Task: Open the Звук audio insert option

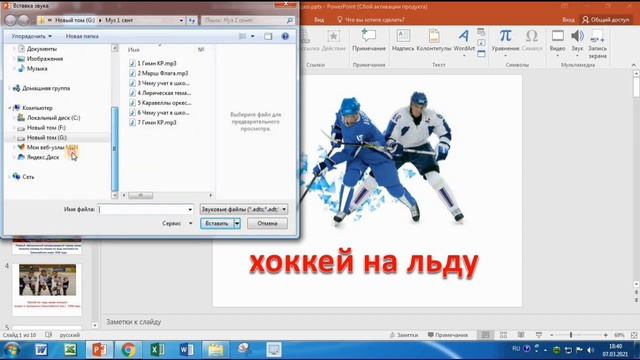Action: (577, 42)
